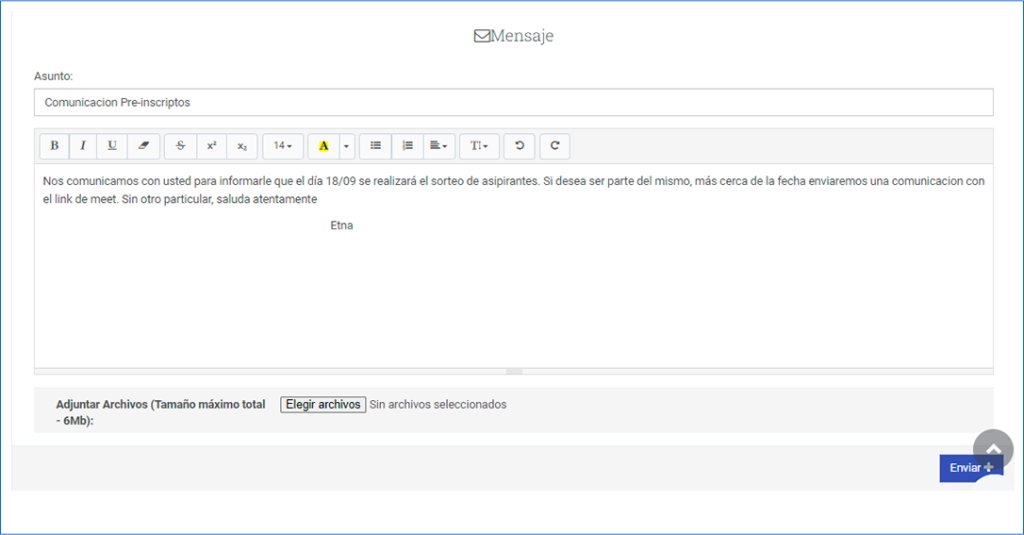1024x535 pixels.
Task: Click the subscript x₂ icon
Action: pos(242,146)
